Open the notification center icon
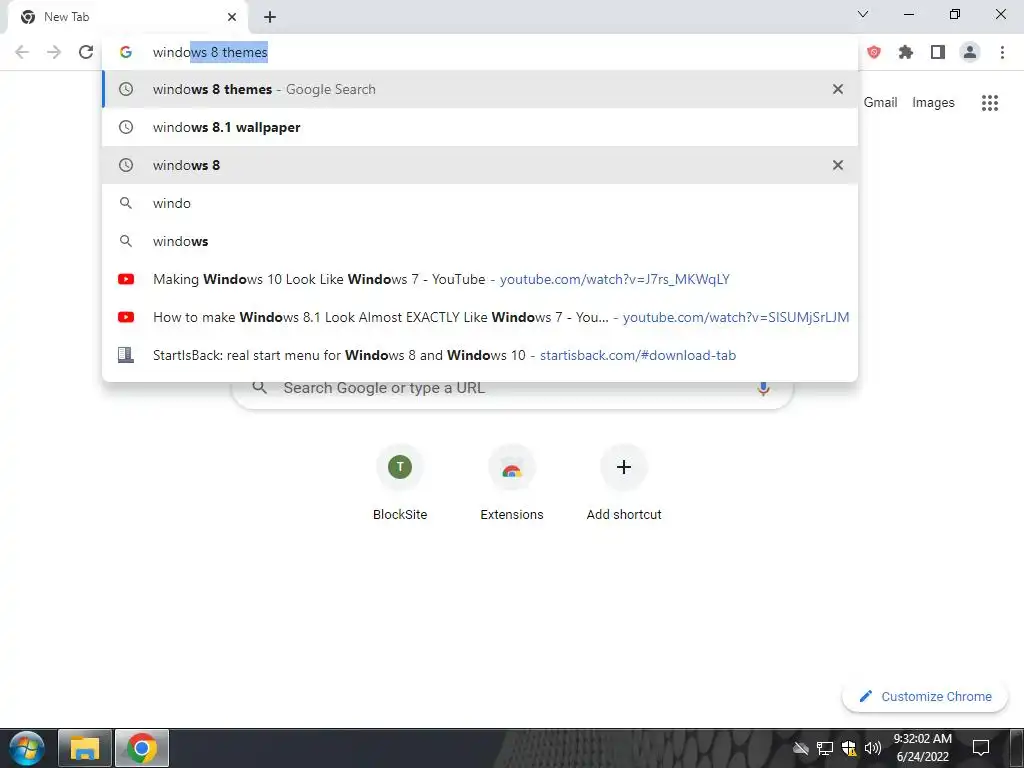 coord(981,748)
